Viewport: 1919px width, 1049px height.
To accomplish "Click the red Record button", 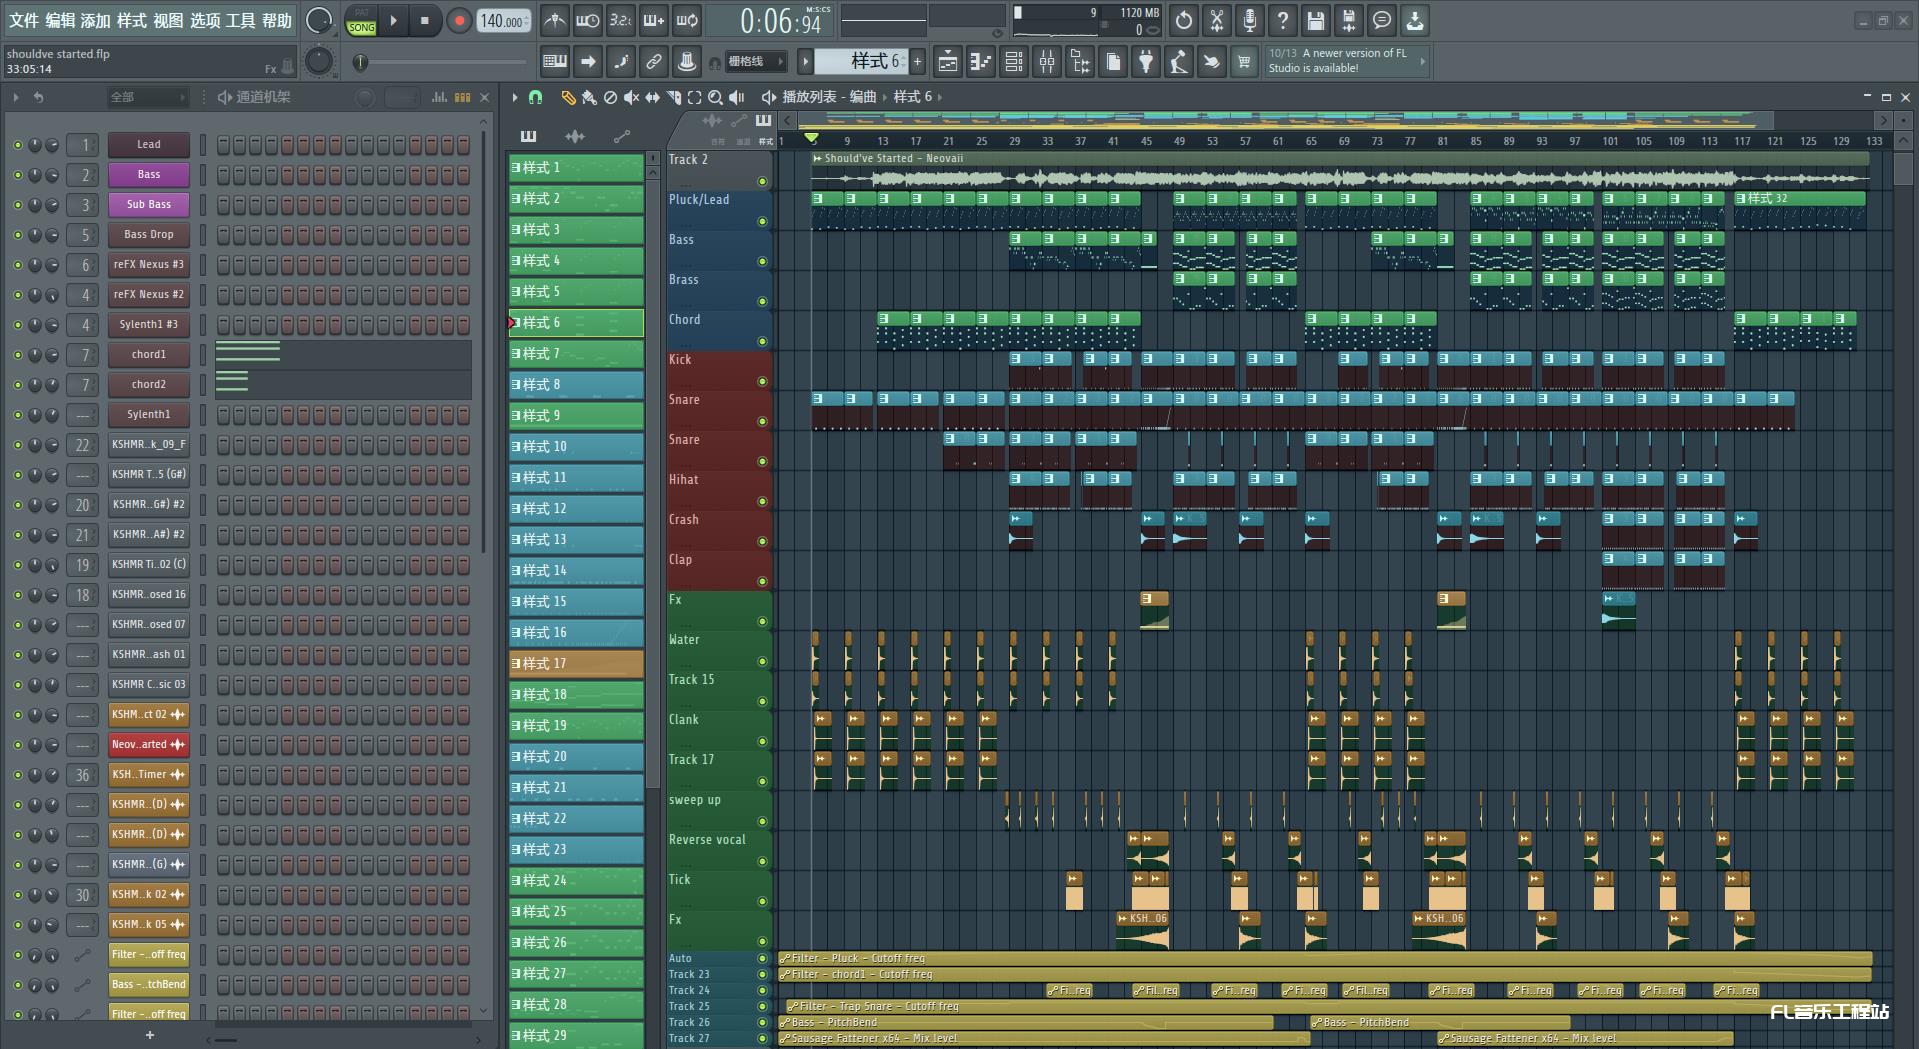I will click(459, 20).
